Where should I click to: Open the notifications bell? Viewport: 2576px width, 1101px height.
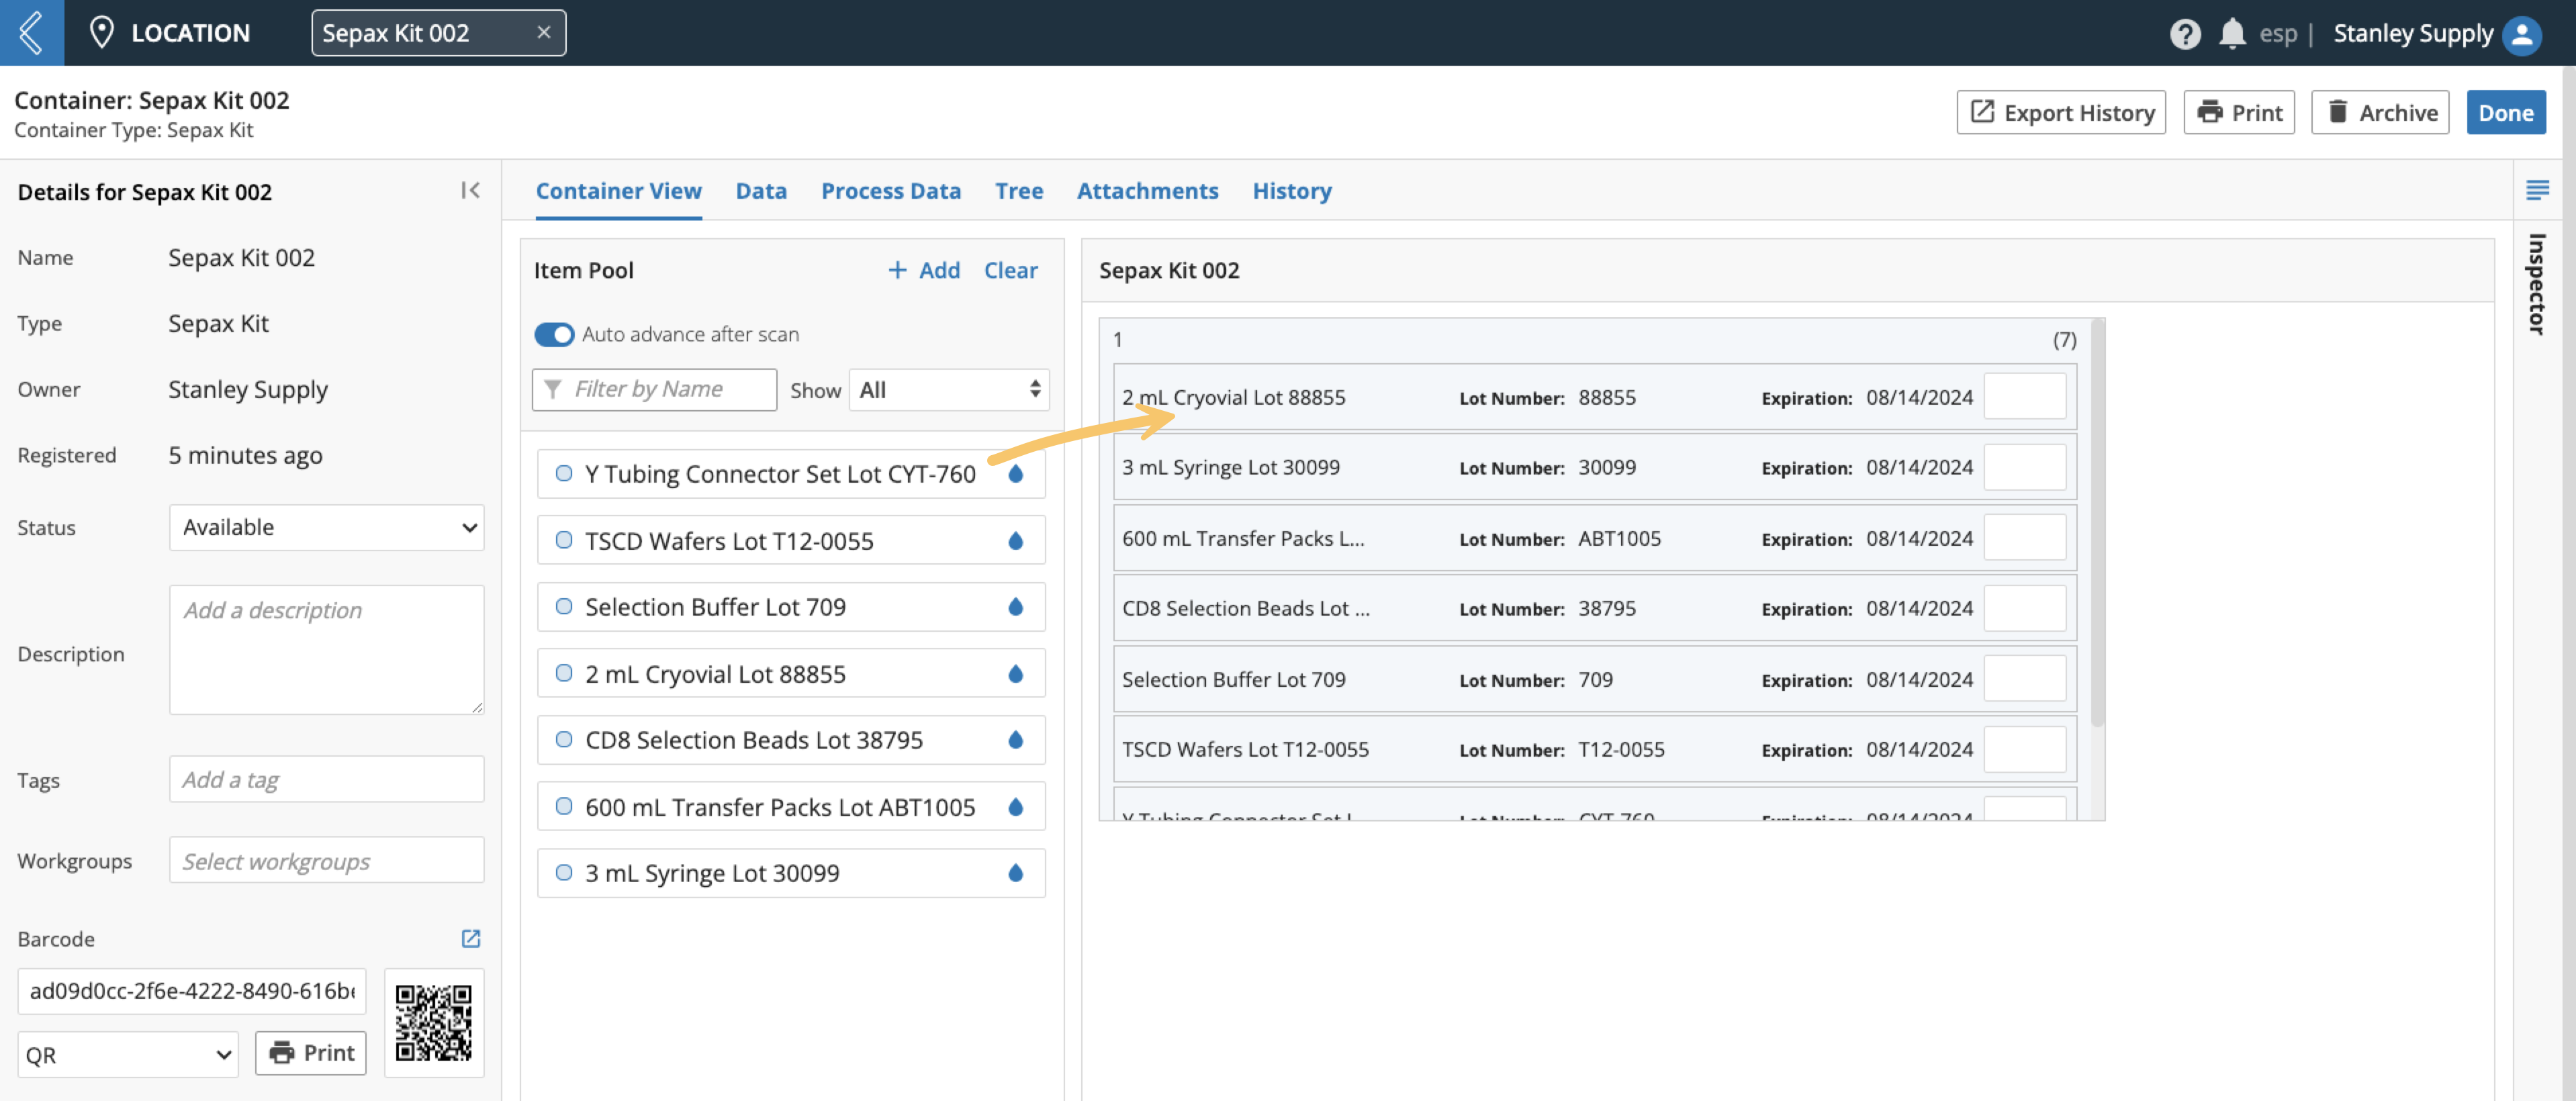[x=2232, y=33]
